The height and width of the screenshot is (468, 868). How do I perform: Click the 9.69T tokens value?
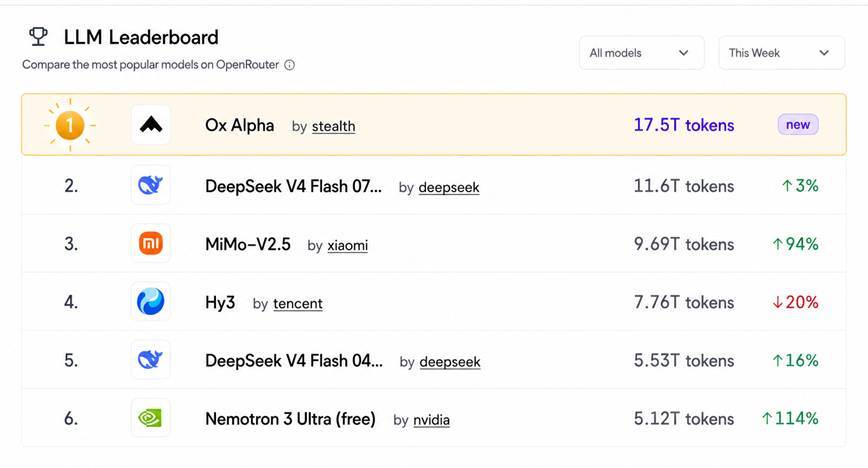(684, 244)
